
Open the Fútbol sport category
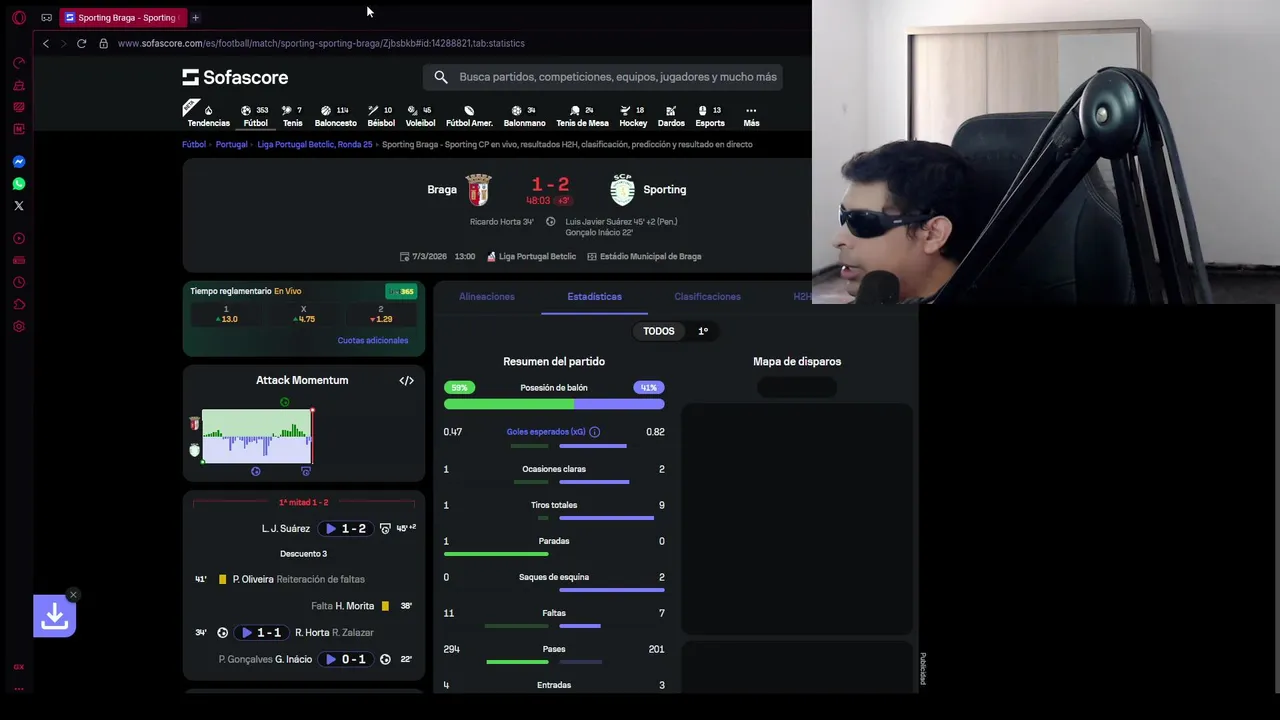point(256,116)
